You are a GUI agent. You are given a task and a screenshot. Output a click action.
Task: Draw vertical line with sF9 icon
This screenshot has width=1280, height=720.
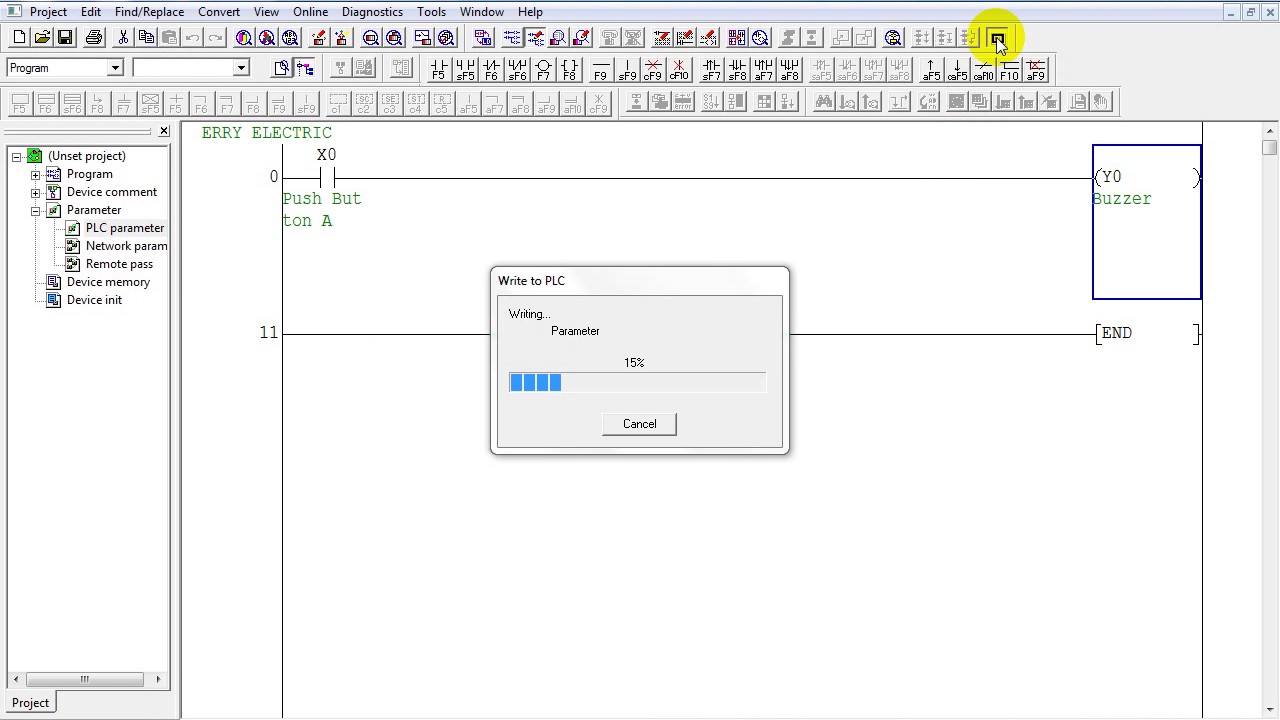627,69
